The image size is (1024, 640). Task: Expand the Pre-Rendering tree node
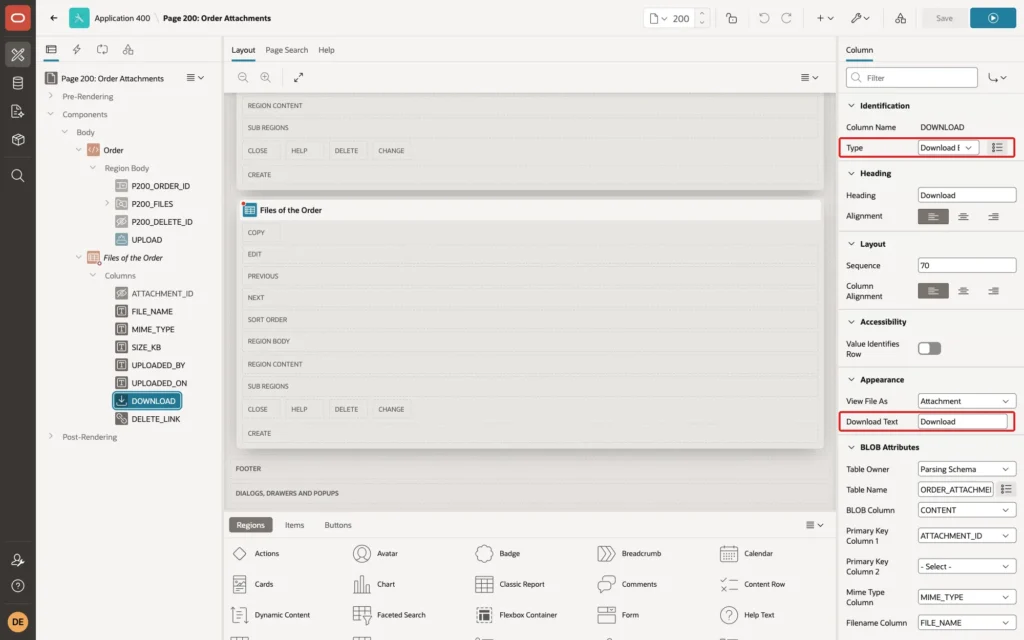pos(50,96)
